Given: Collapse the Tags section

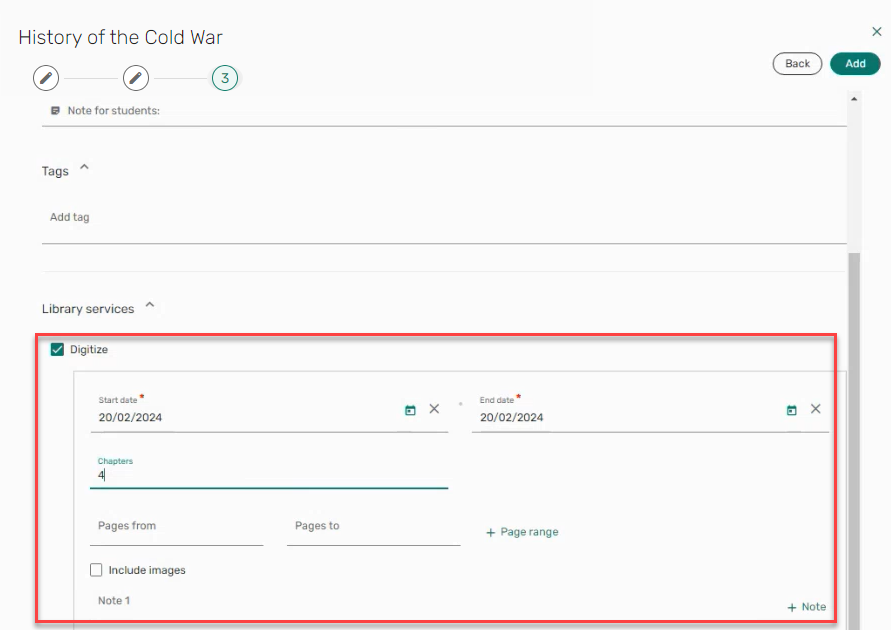Looking at the screenshot, I should pyautogui.click(x=85, y=168).
